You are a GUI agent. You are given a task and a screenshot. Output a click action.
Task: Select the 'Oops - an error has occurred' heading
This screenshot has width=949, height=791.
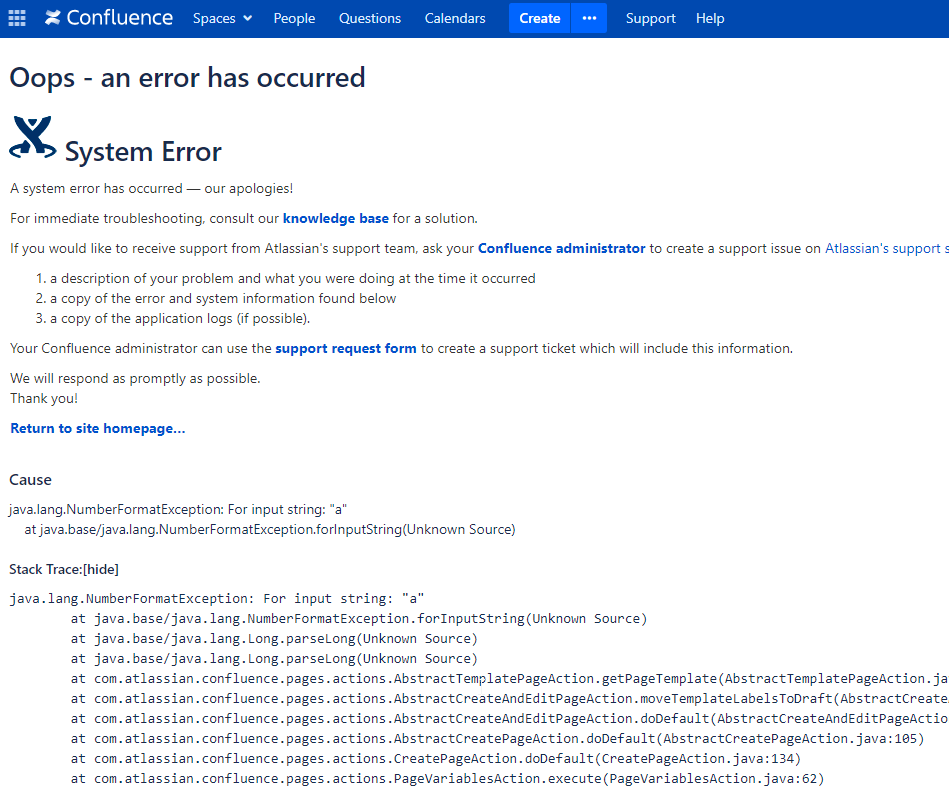[x=188, y=78]
